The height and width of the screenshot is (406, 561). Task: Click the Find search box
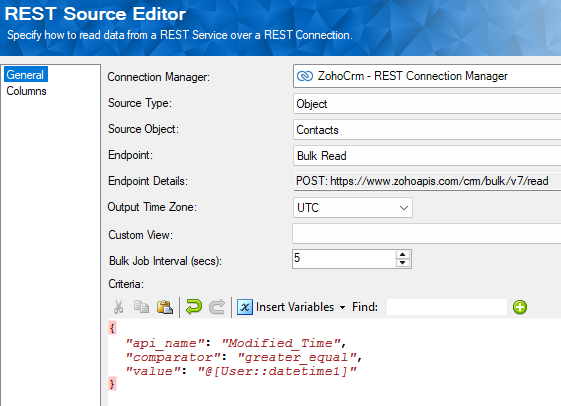[x=447, y=307]
